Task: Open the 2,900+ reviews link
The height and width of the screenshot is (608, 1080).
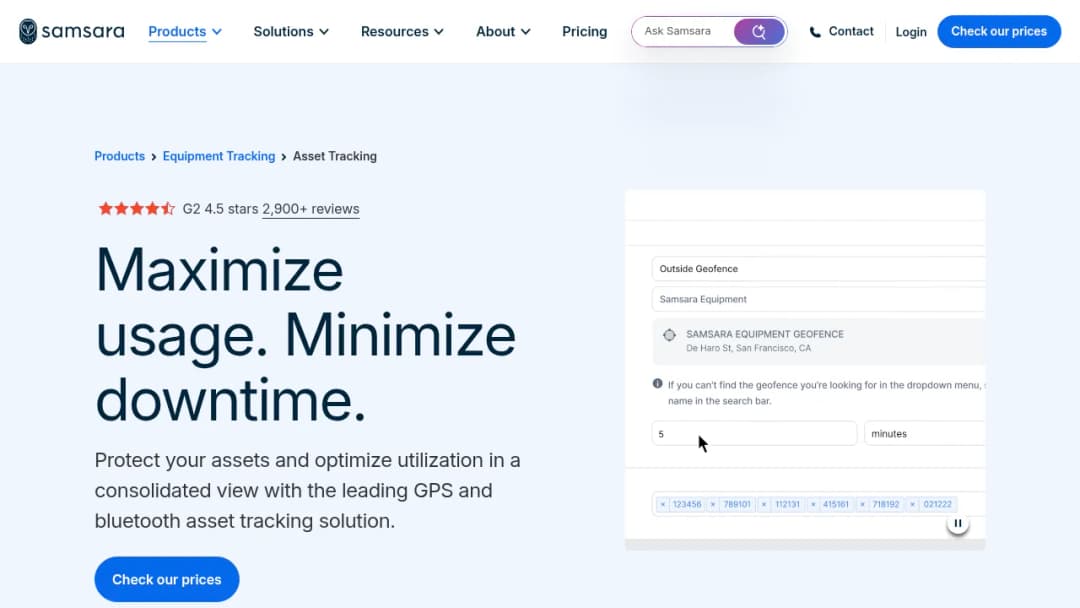Action: point(311,209)
